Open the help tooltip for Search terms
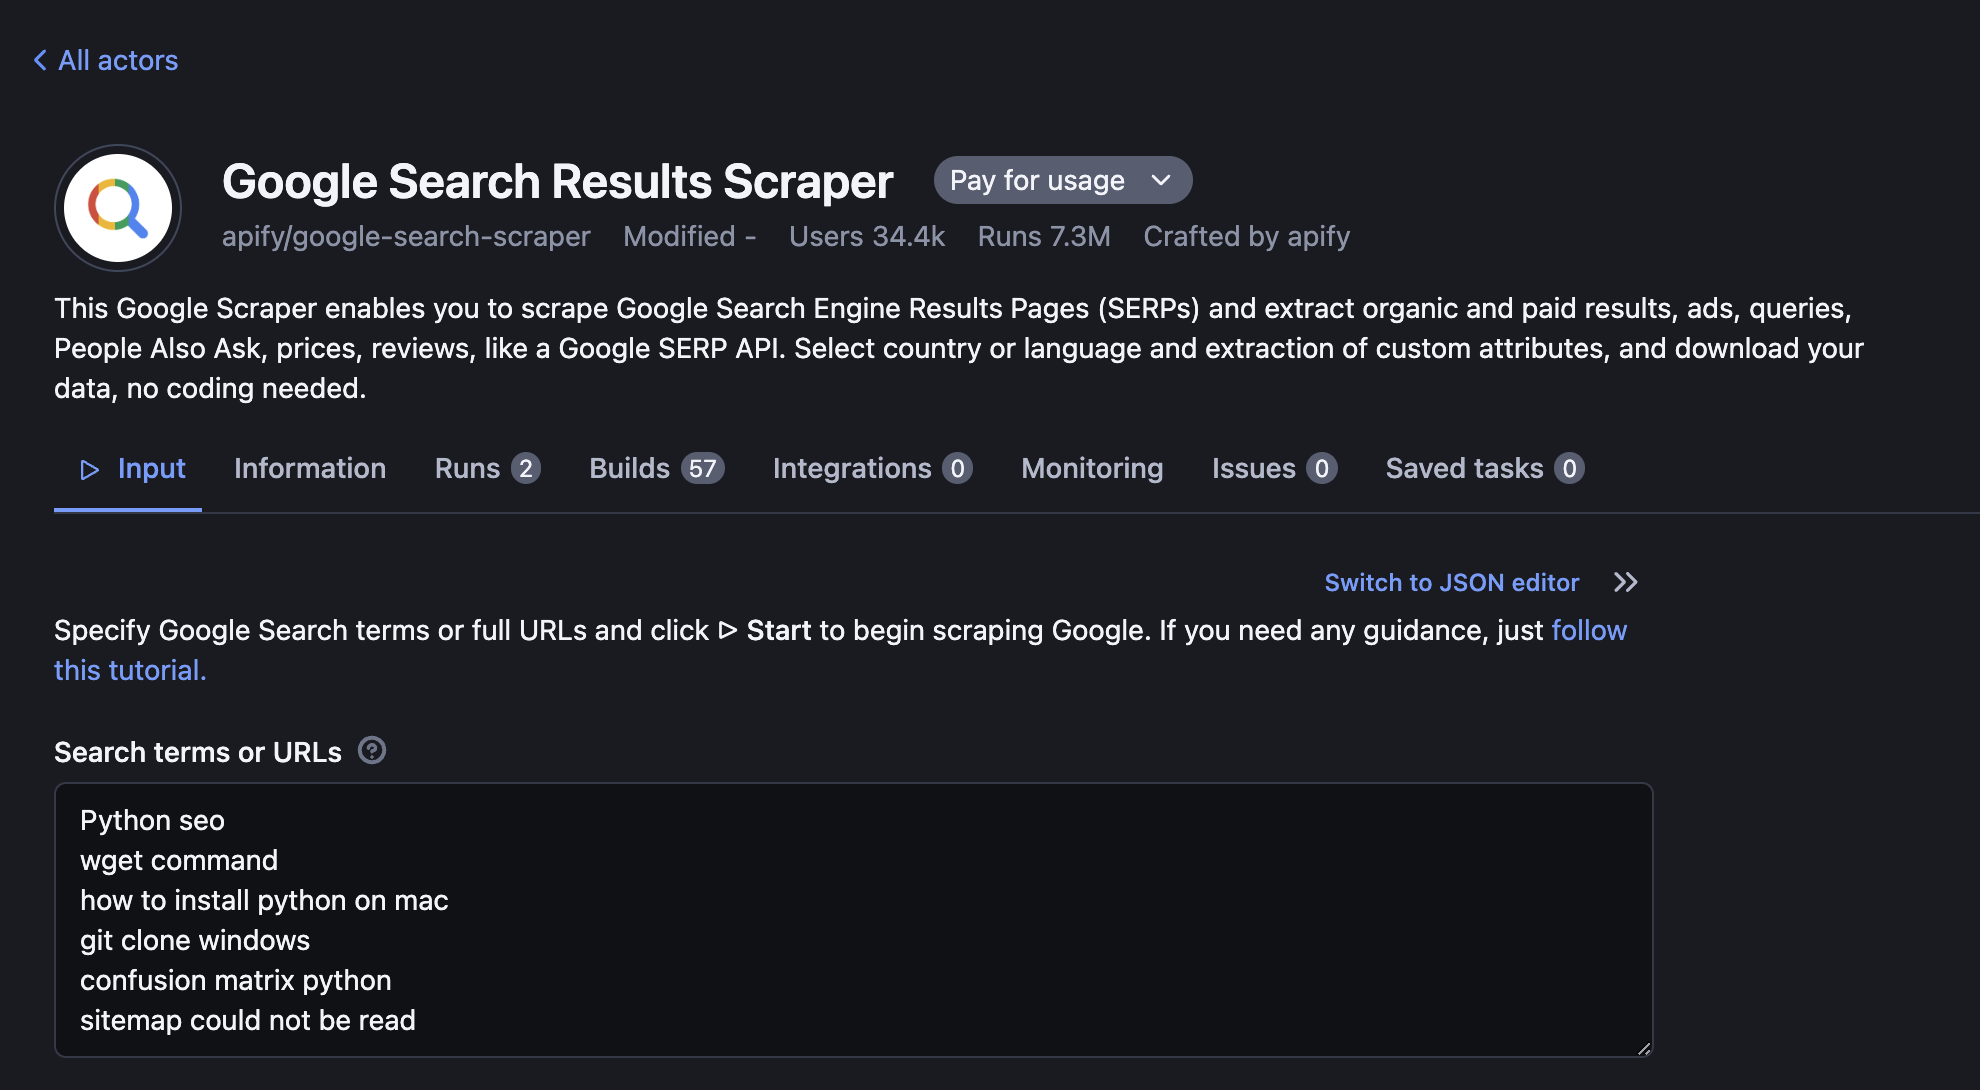The height and width of the screenshot is (1090, 1980). tap(373, 750)
